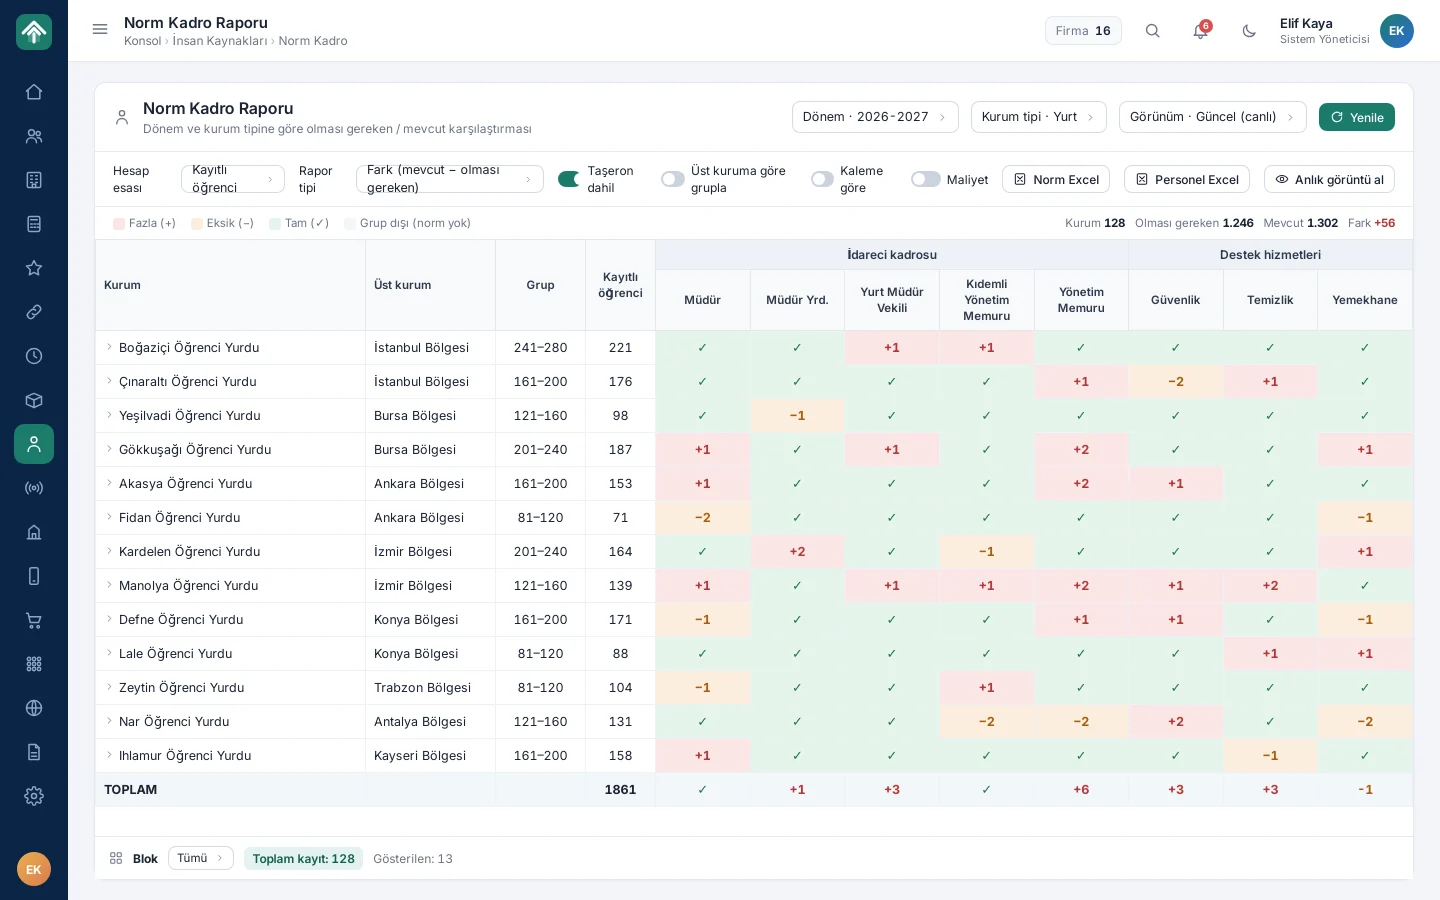Enable the Maliyet switch
This screenshot has height=900, width=1440.
[x=926, y=179]
